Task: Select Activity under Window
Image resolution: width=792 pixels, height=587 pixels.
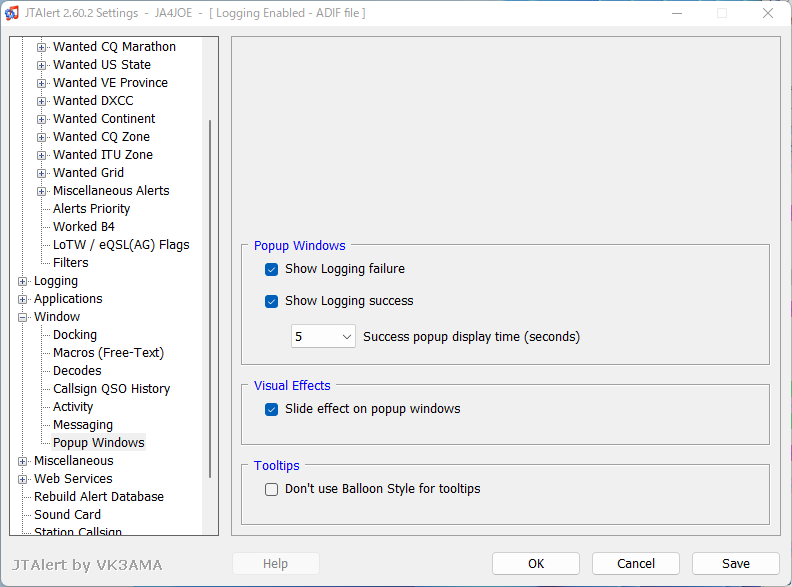Action: click(x=73, y=407)
